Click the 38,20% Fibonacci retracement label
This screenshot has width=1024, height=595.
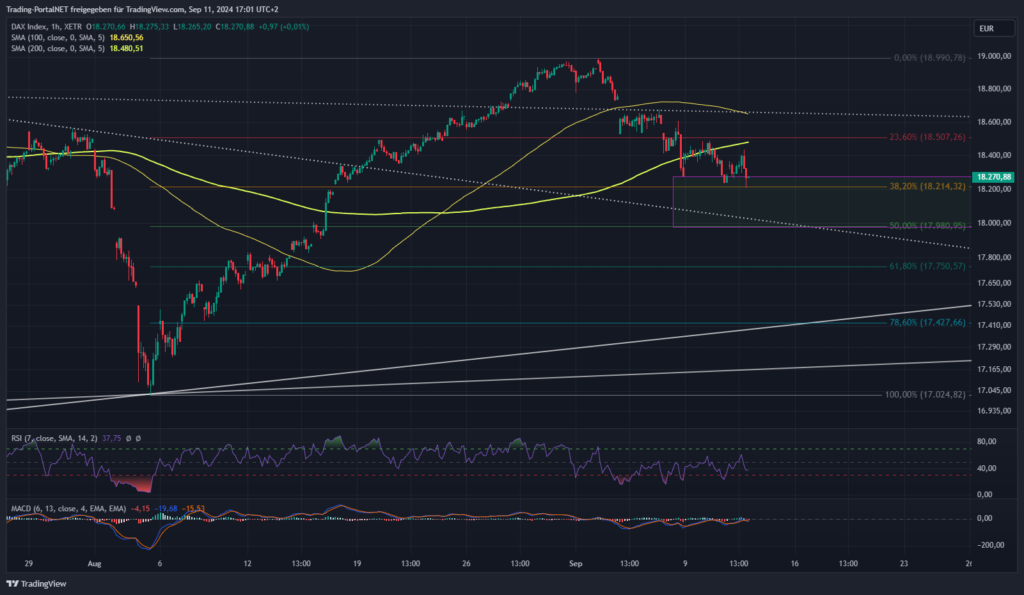click(x=927, y=186)
